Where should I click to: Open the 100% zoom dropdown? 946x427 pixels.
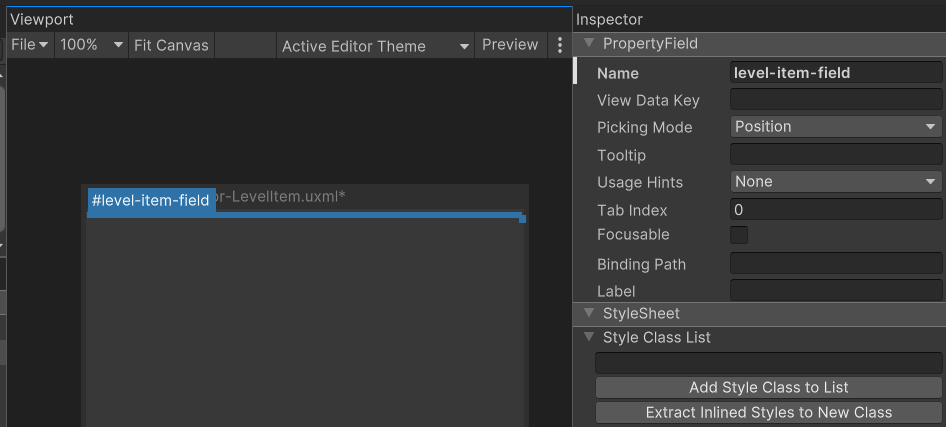pos(92,45)
